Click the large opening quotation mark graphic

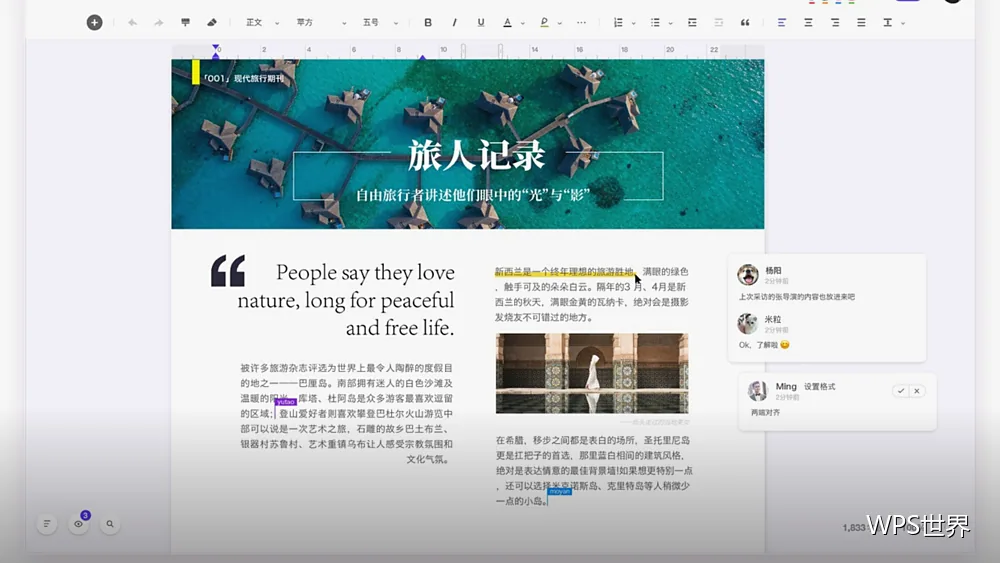[228, 270]
